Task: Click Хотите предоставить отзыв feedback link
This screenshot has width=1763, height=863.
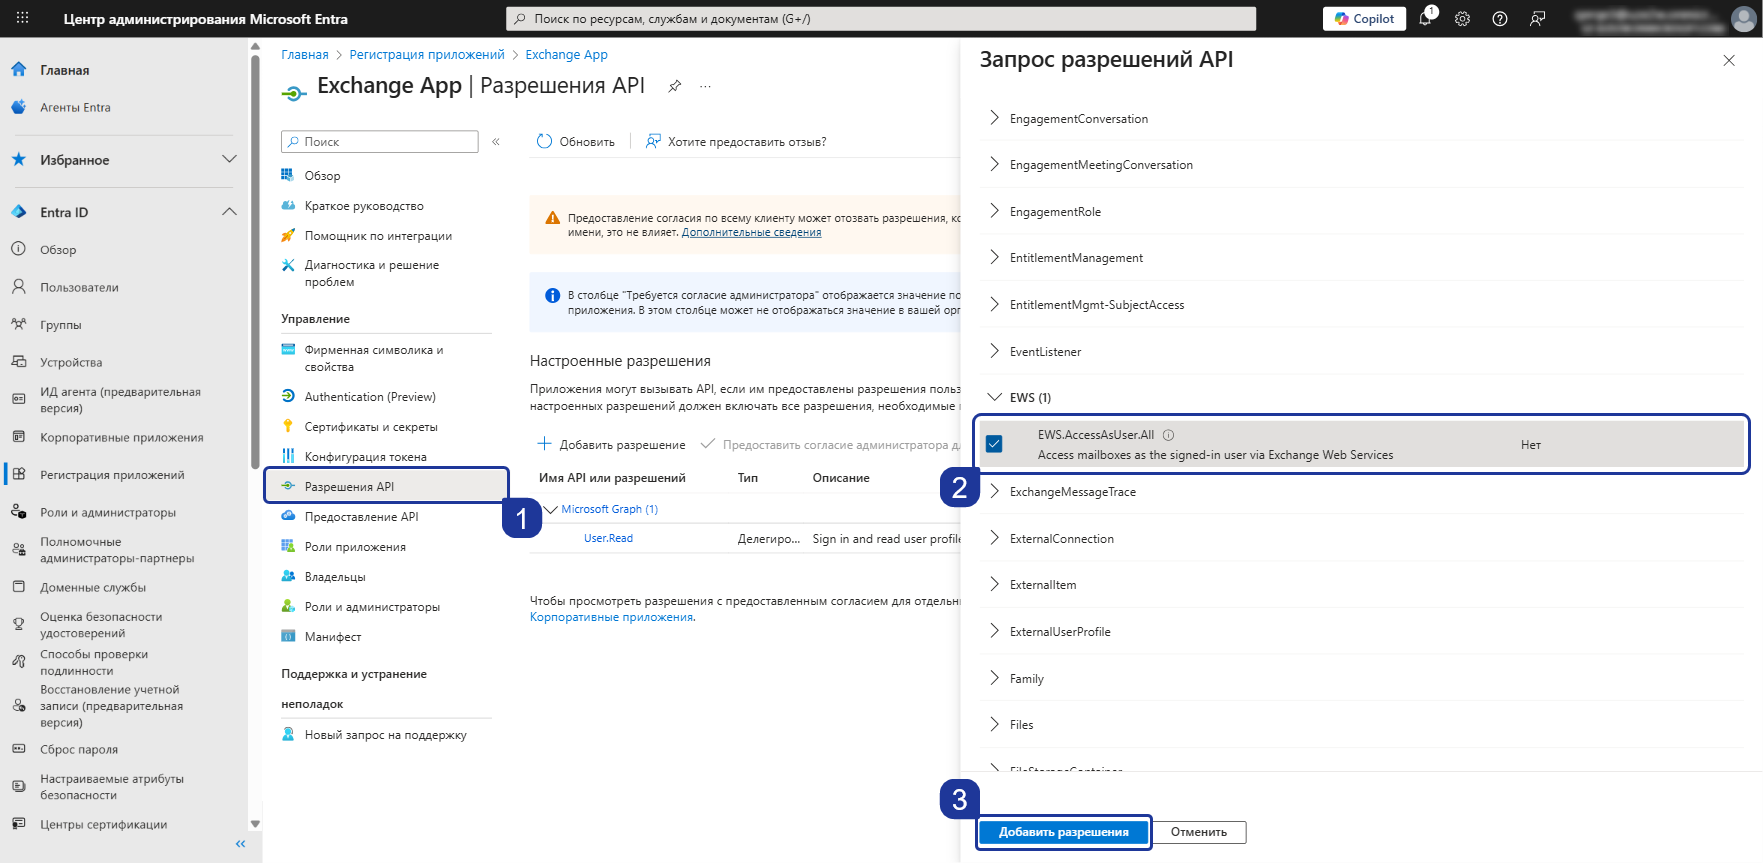Action: (x=737, y=142)
